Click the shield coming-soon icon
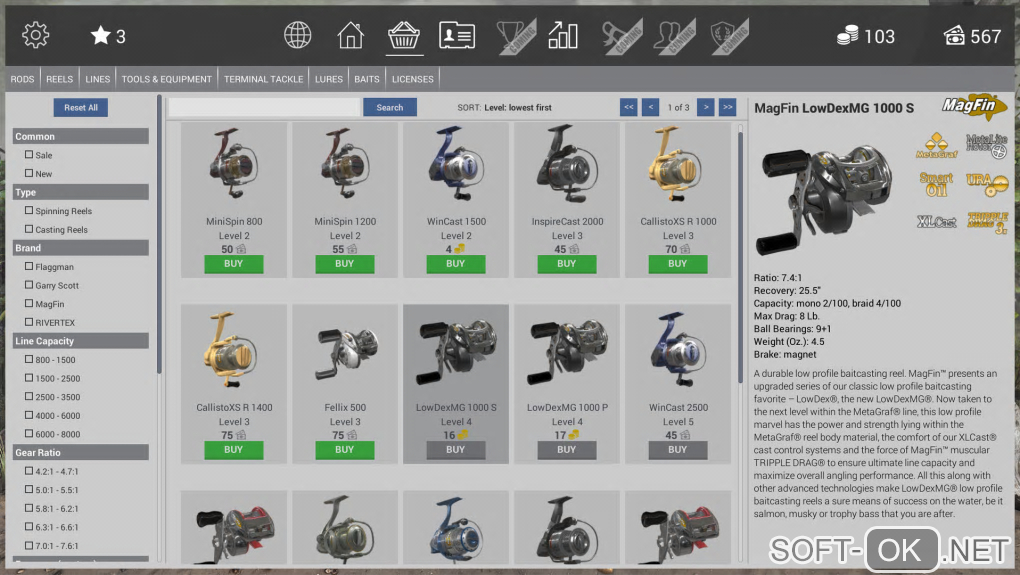 (729, 36)
